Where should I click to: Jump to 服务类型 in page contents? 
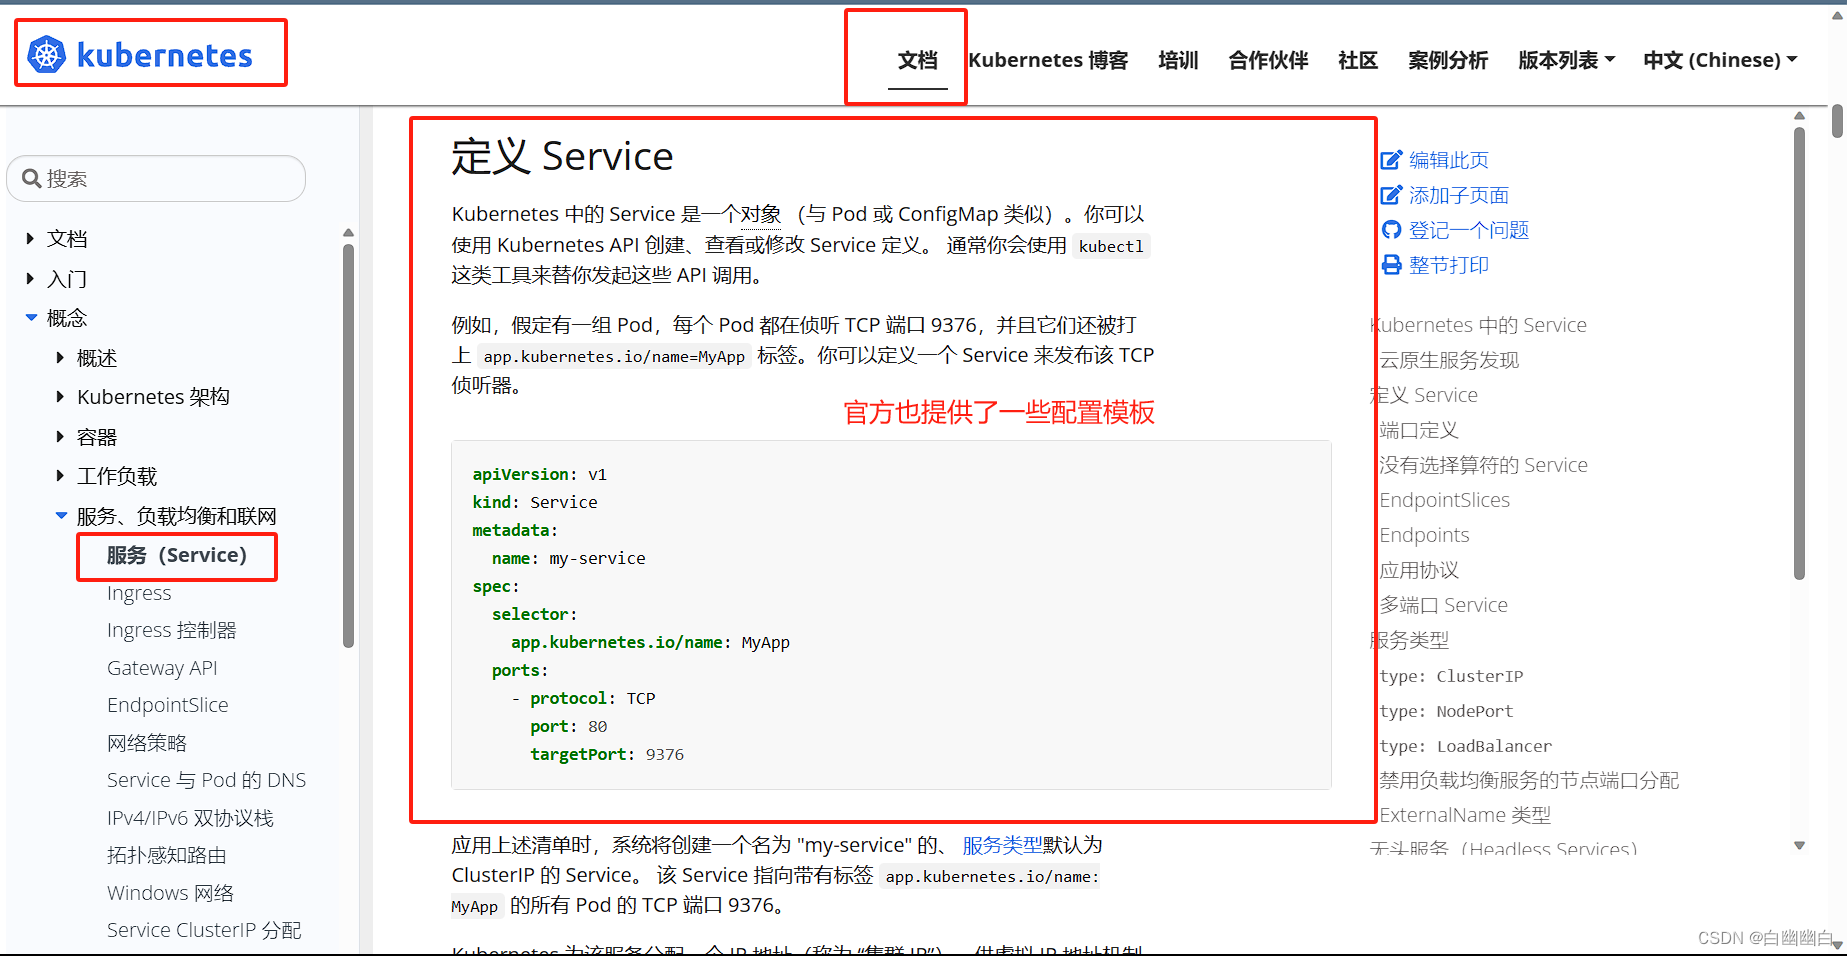pyautogui.click(x=1410, y=640)
